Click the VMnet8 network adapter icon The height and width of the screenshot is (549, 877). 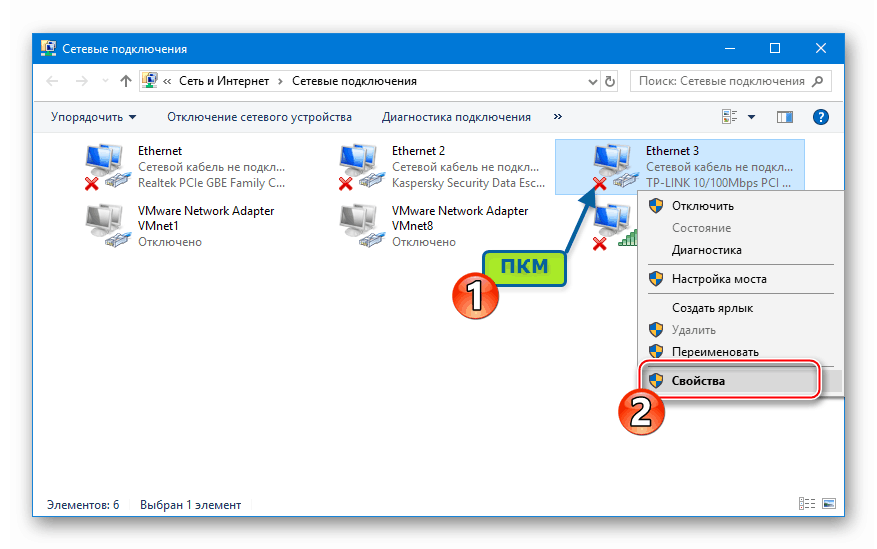coord(361,226)
